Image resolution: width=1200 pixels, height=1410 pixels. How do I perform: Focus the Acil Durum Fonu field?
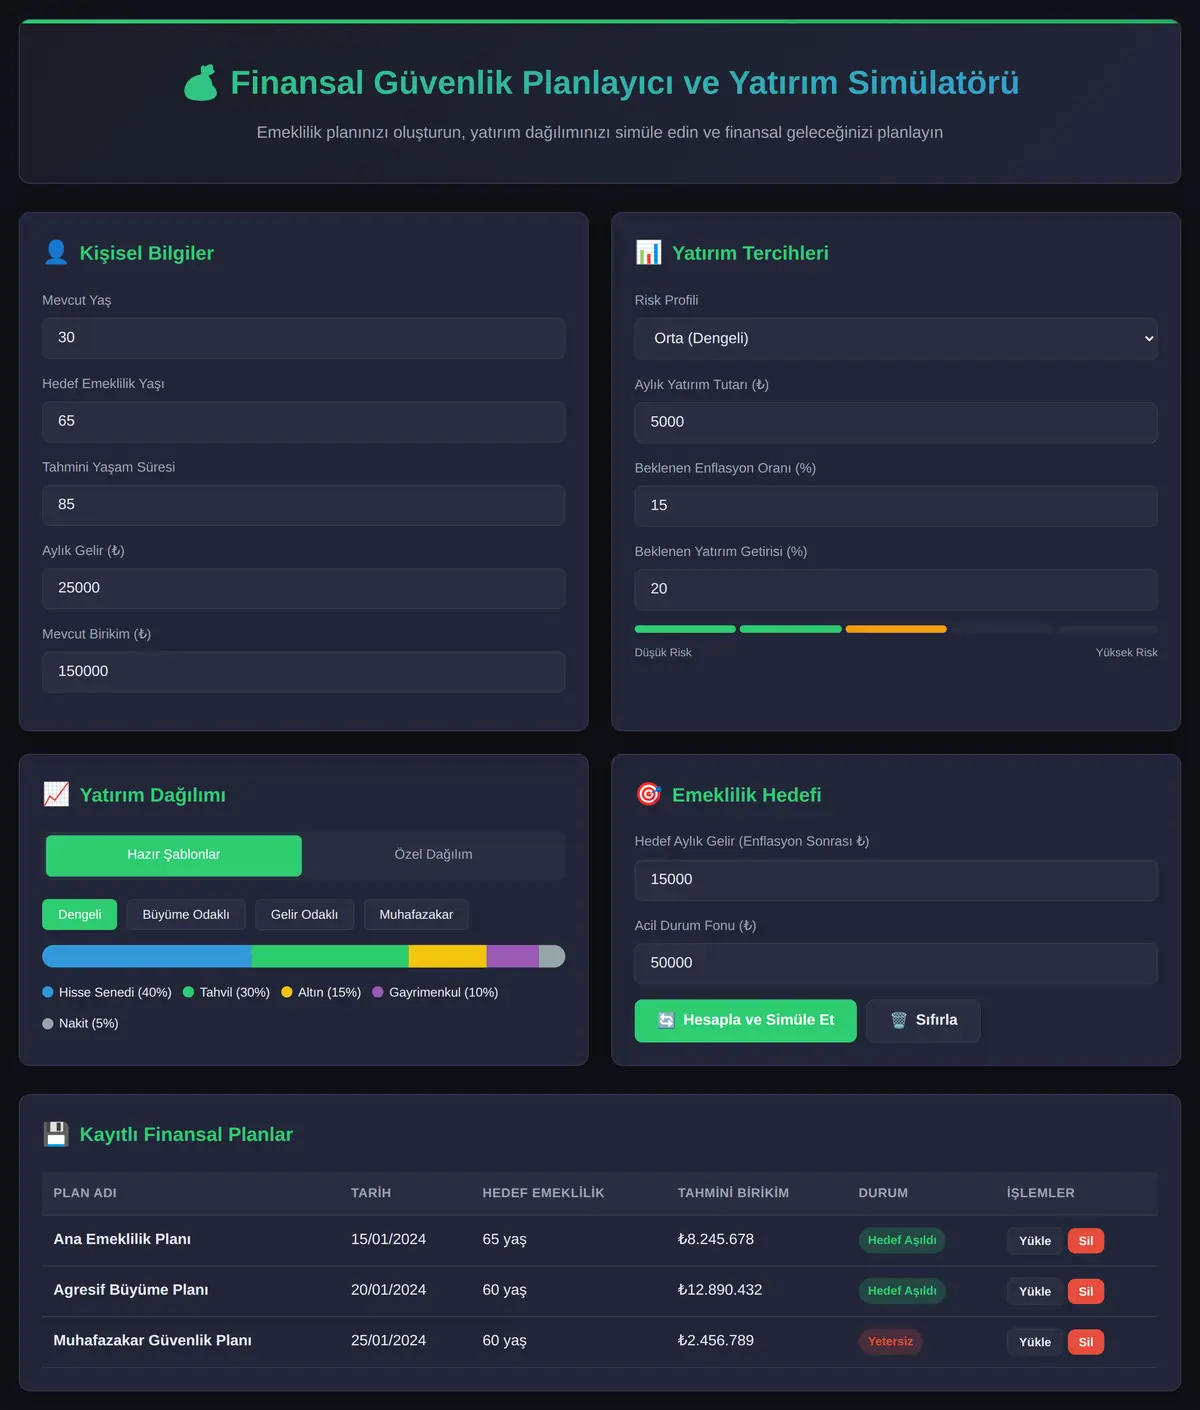click(x=896, y=963)
